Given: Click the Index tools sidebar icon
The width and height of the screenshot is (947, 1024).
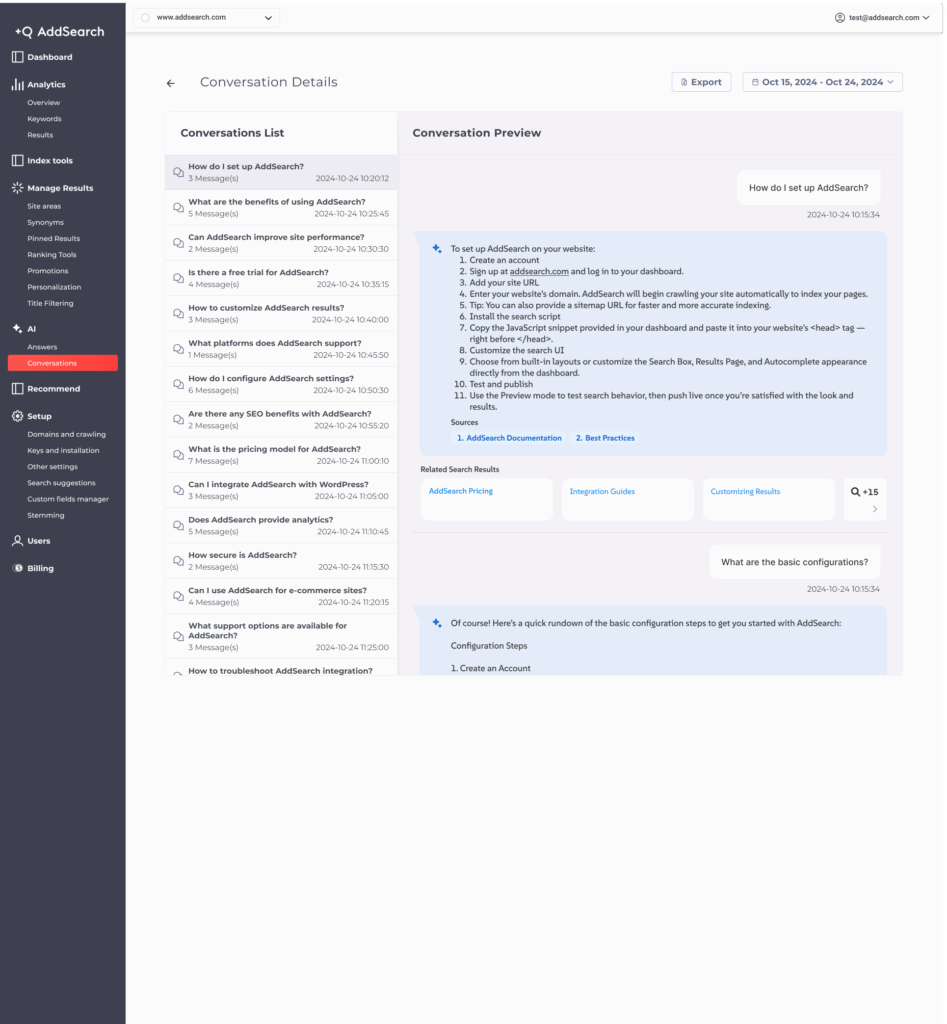Looking at the screenshot, I should 17,160.
